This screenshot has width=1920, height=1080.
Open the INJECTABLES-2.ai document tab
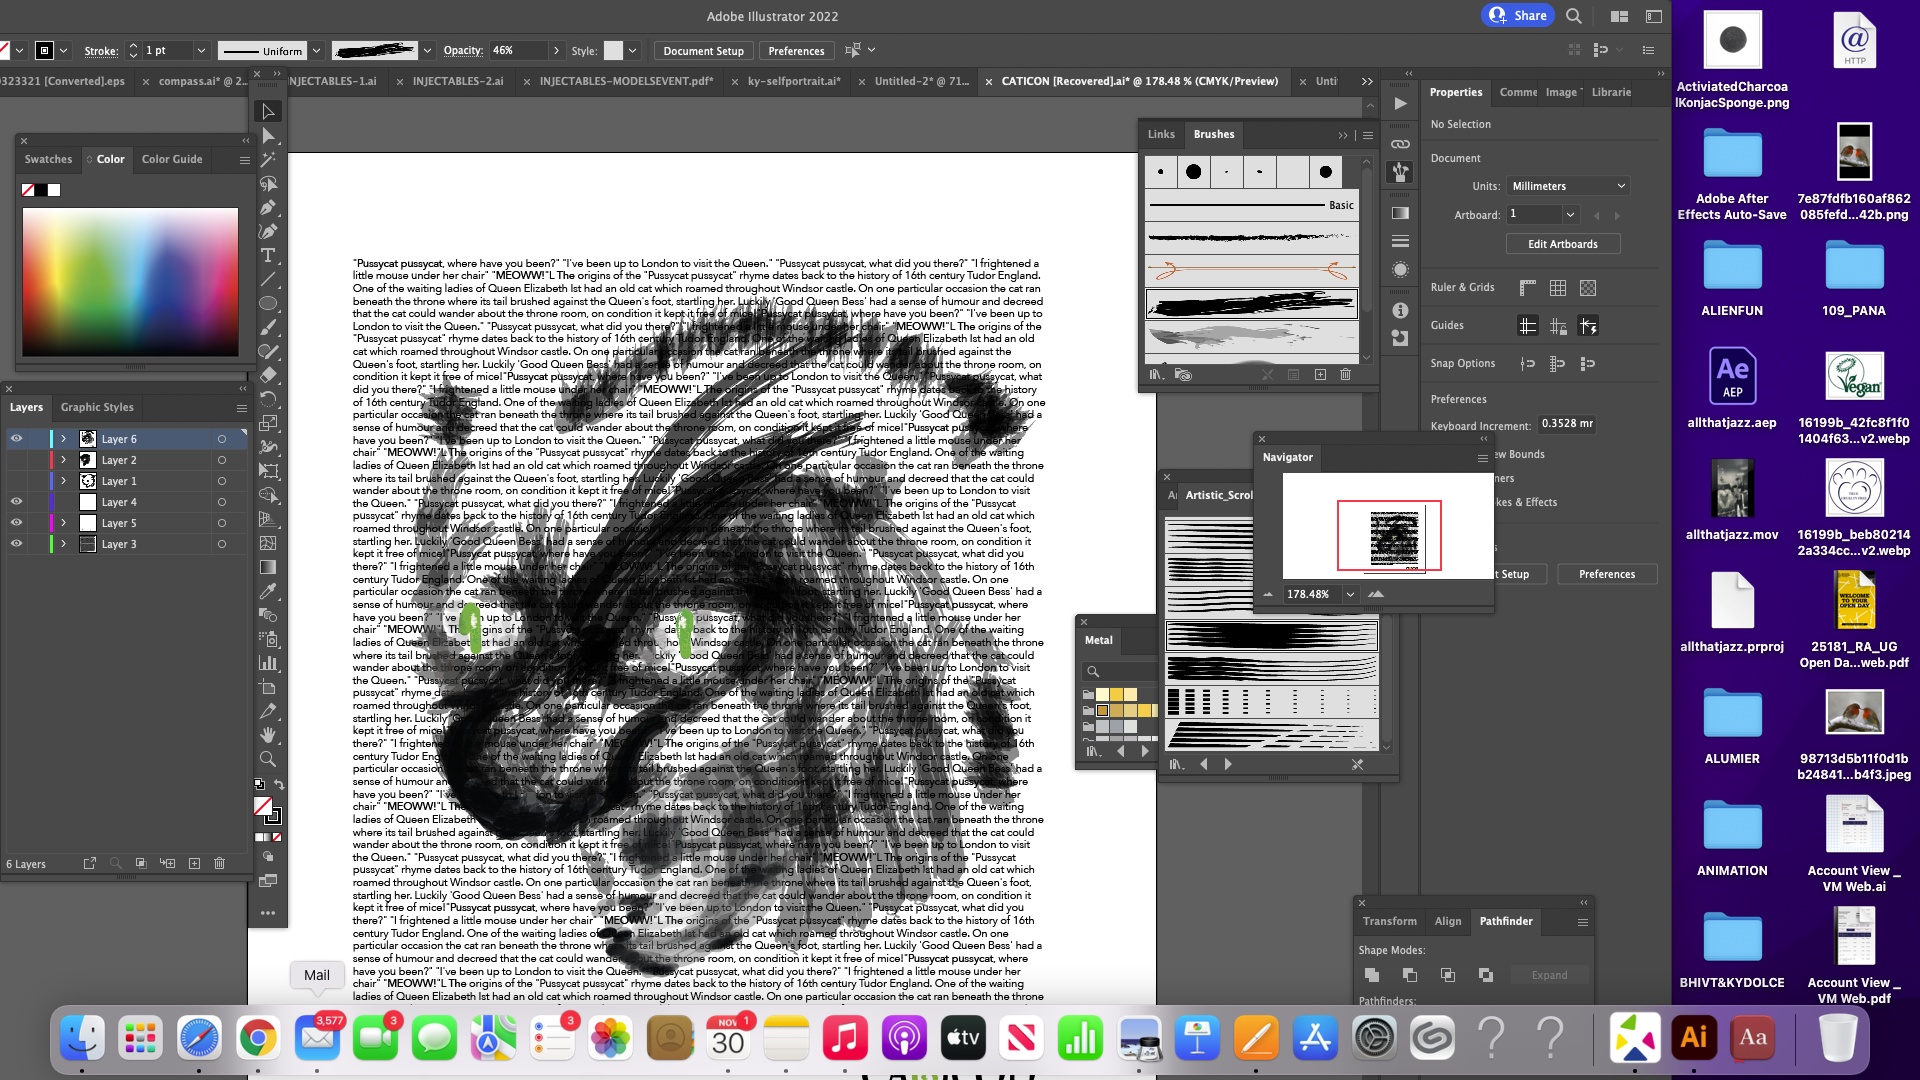tap(458, 81)
